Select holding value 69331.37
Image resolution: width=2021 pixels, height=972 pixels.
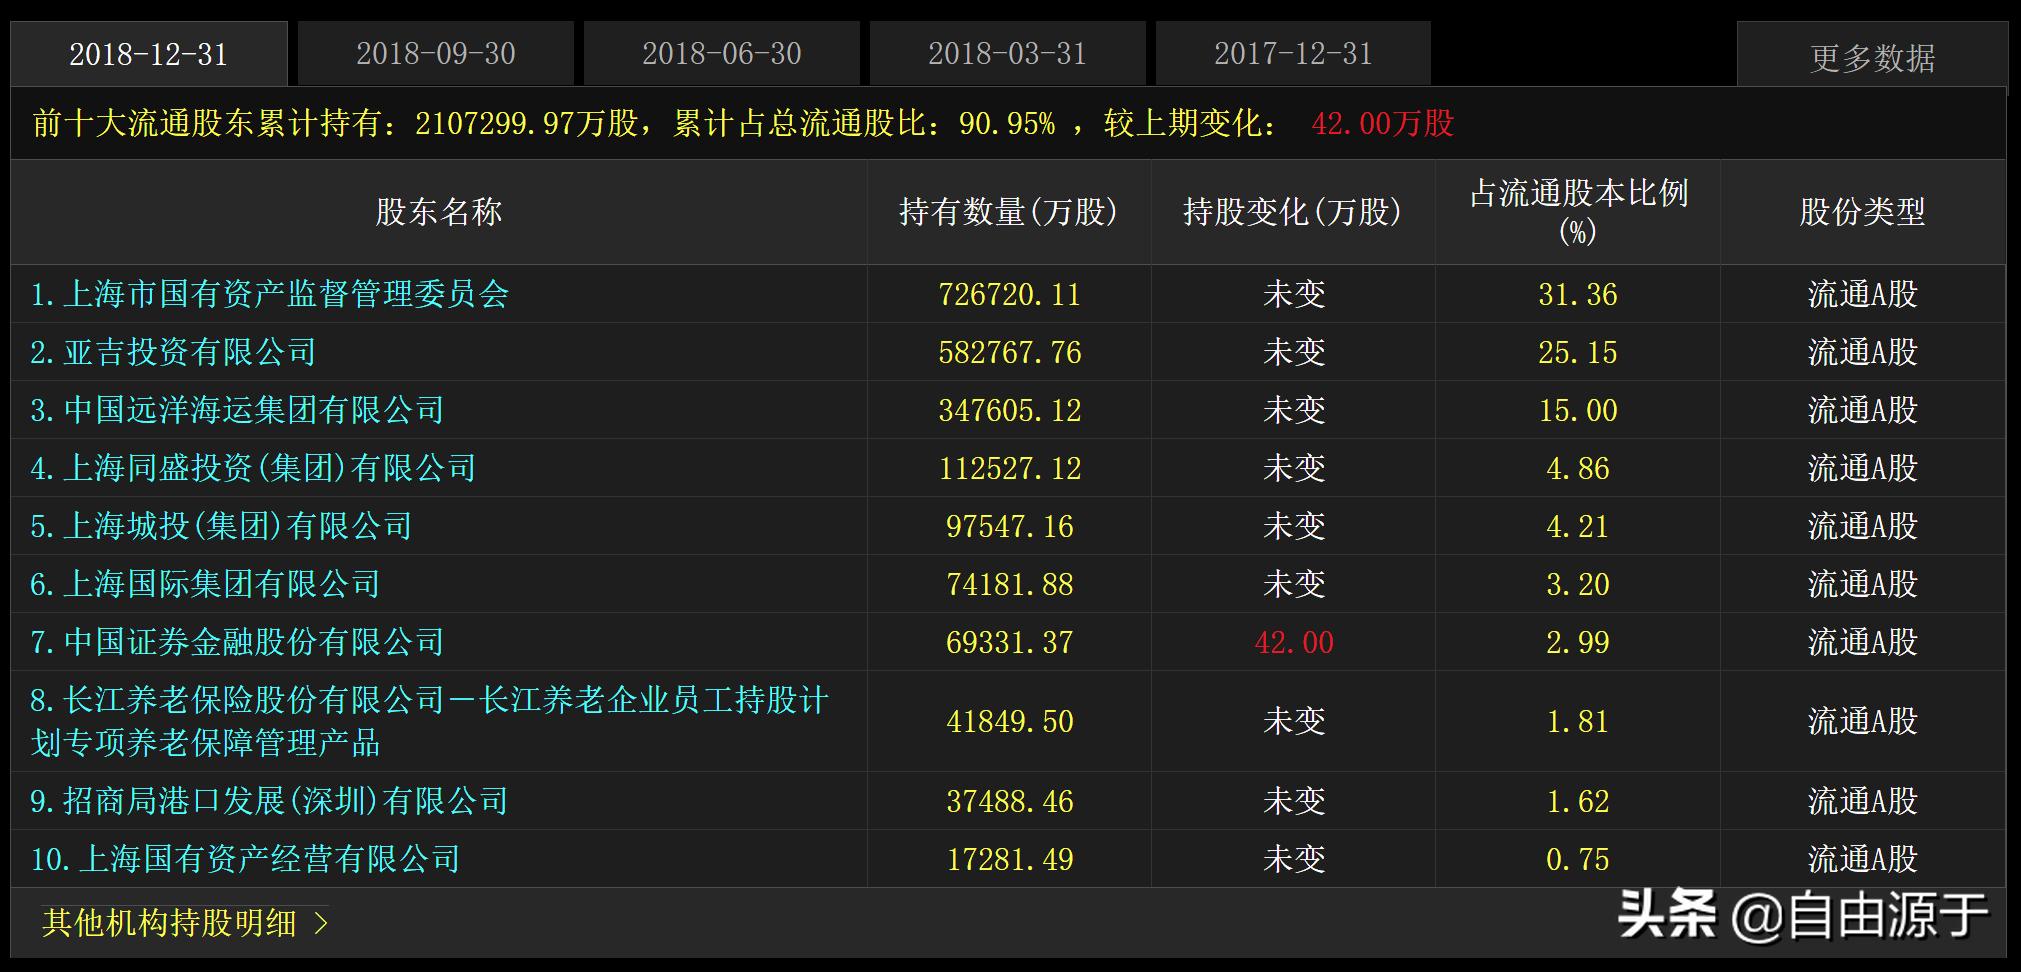(1010, 643)
